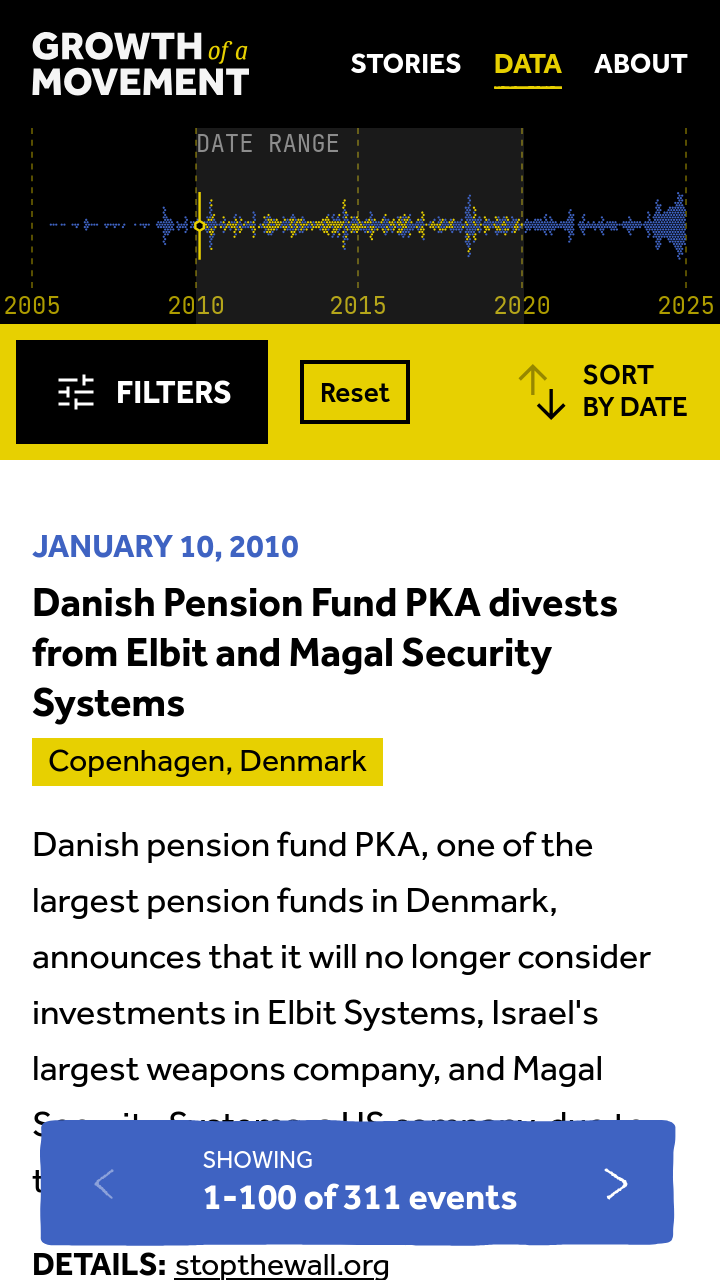Select the Data menu item

[x=528, y=64]
